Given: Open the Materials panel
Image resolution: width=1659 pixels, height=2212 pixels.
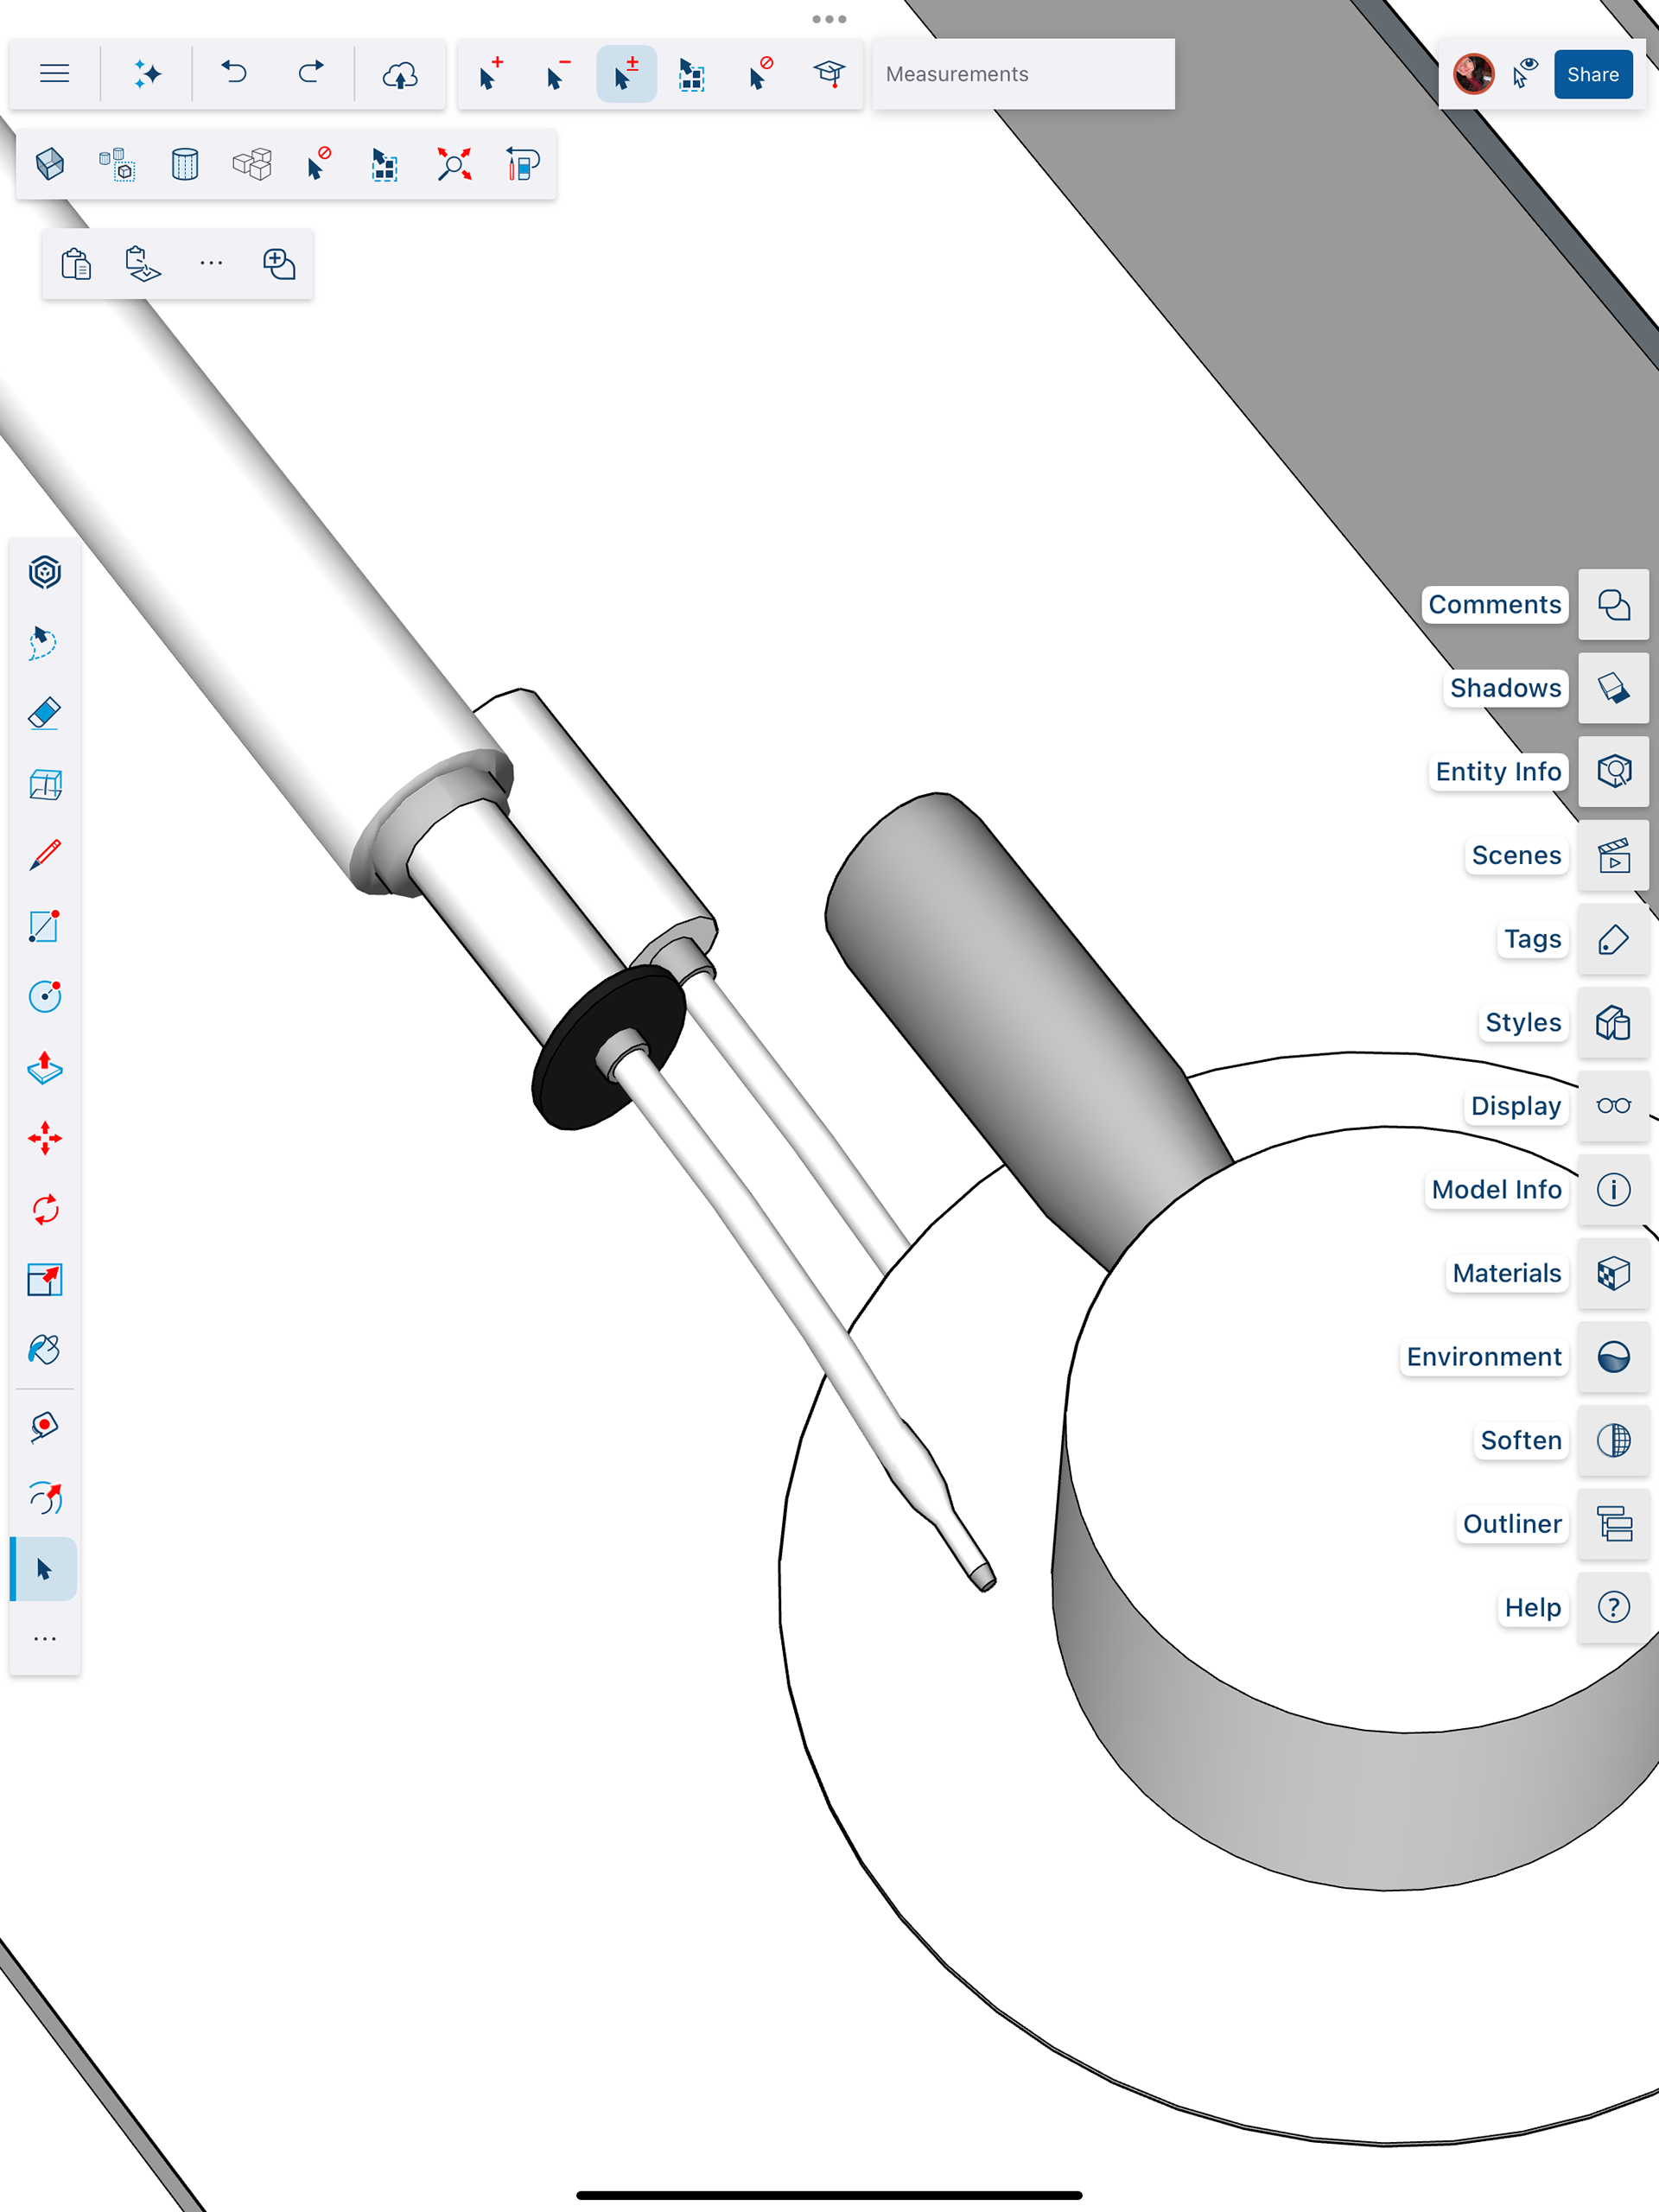Looking at the screenshot, I should pos(1612,1273).
